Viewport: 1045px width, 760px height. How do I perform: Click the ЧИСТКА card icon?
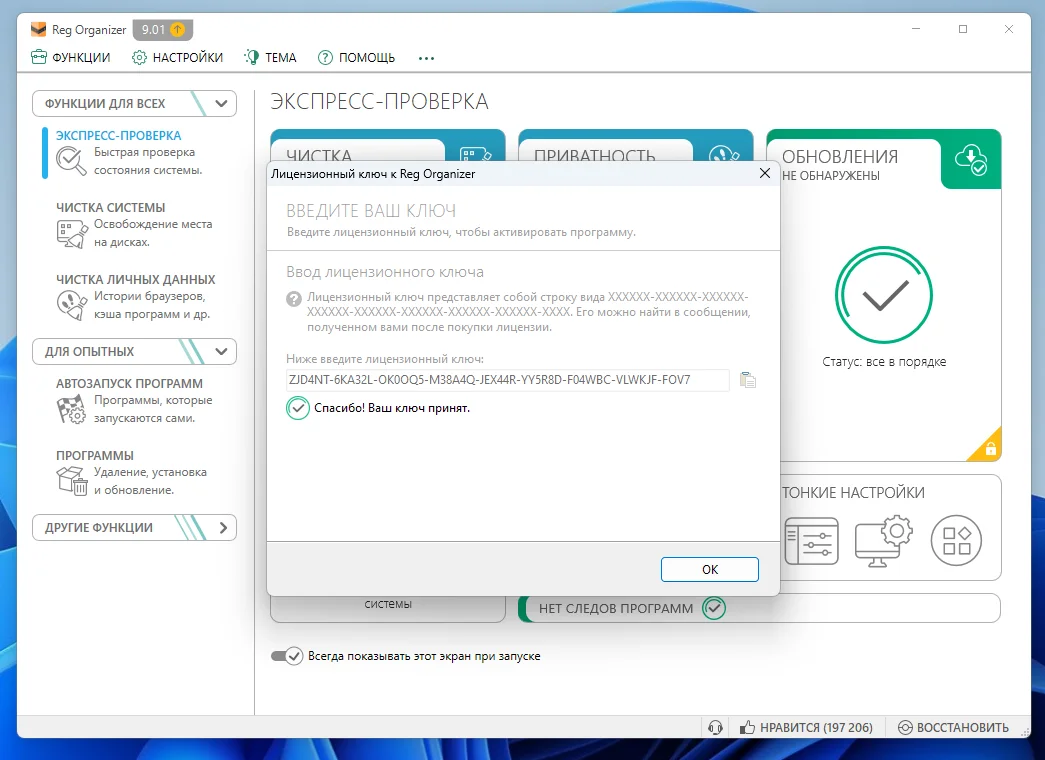475,153
